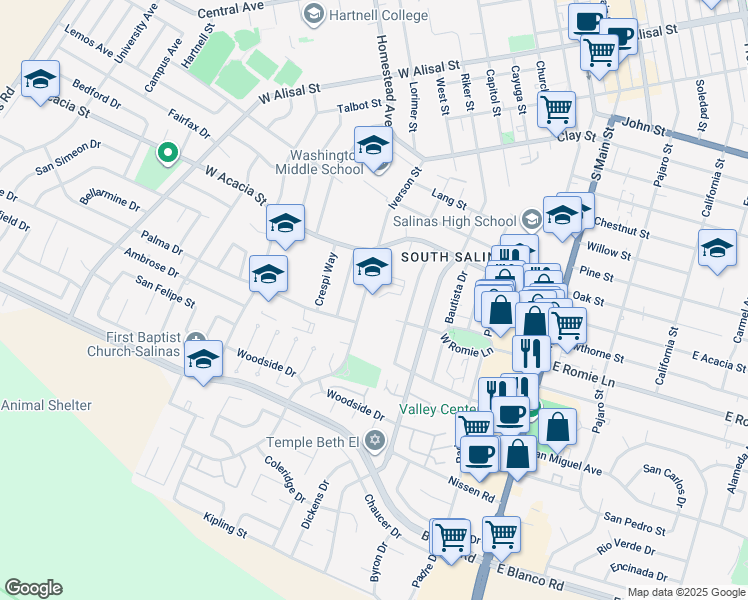Click the school marker near Ambrose Dr
This screenshot has width=748, height=600.
(x=268, y=274)
